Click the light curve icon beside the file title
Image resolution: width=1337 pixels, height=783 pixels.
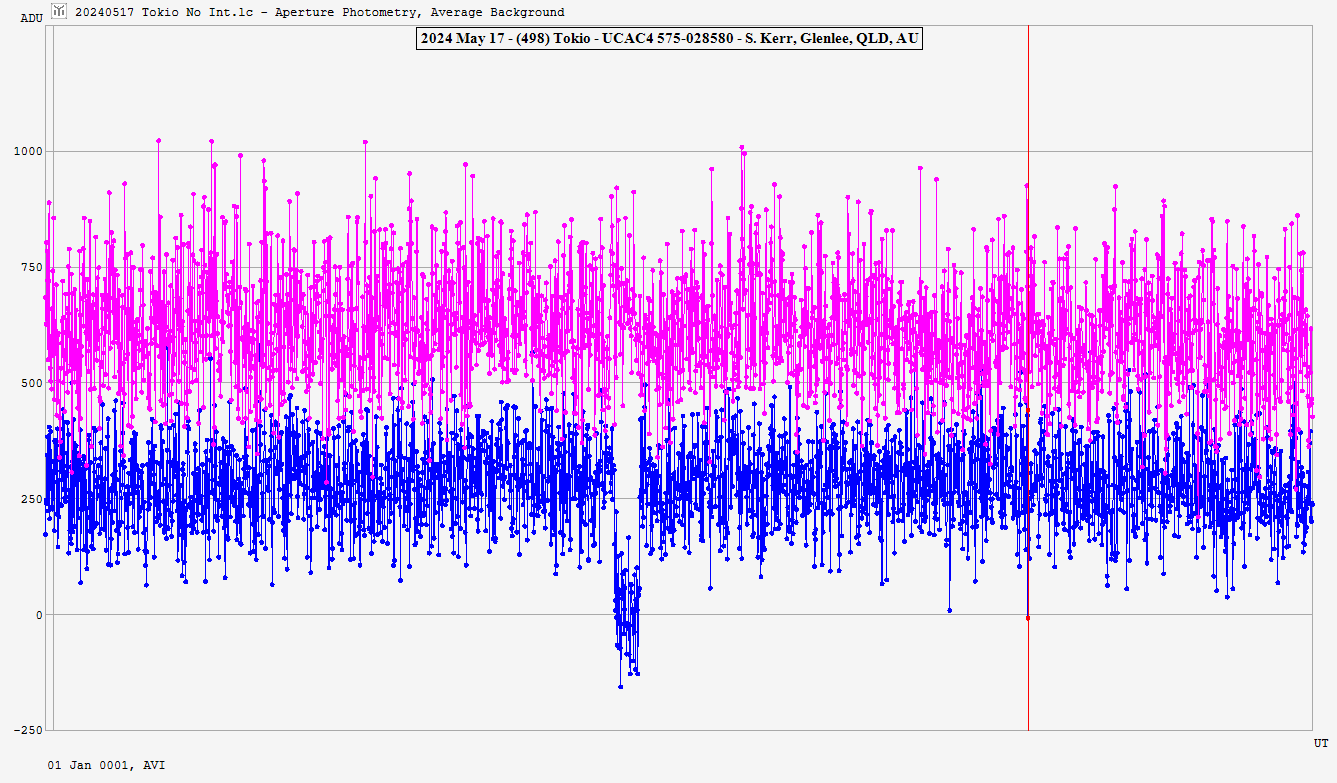(59, 11)
